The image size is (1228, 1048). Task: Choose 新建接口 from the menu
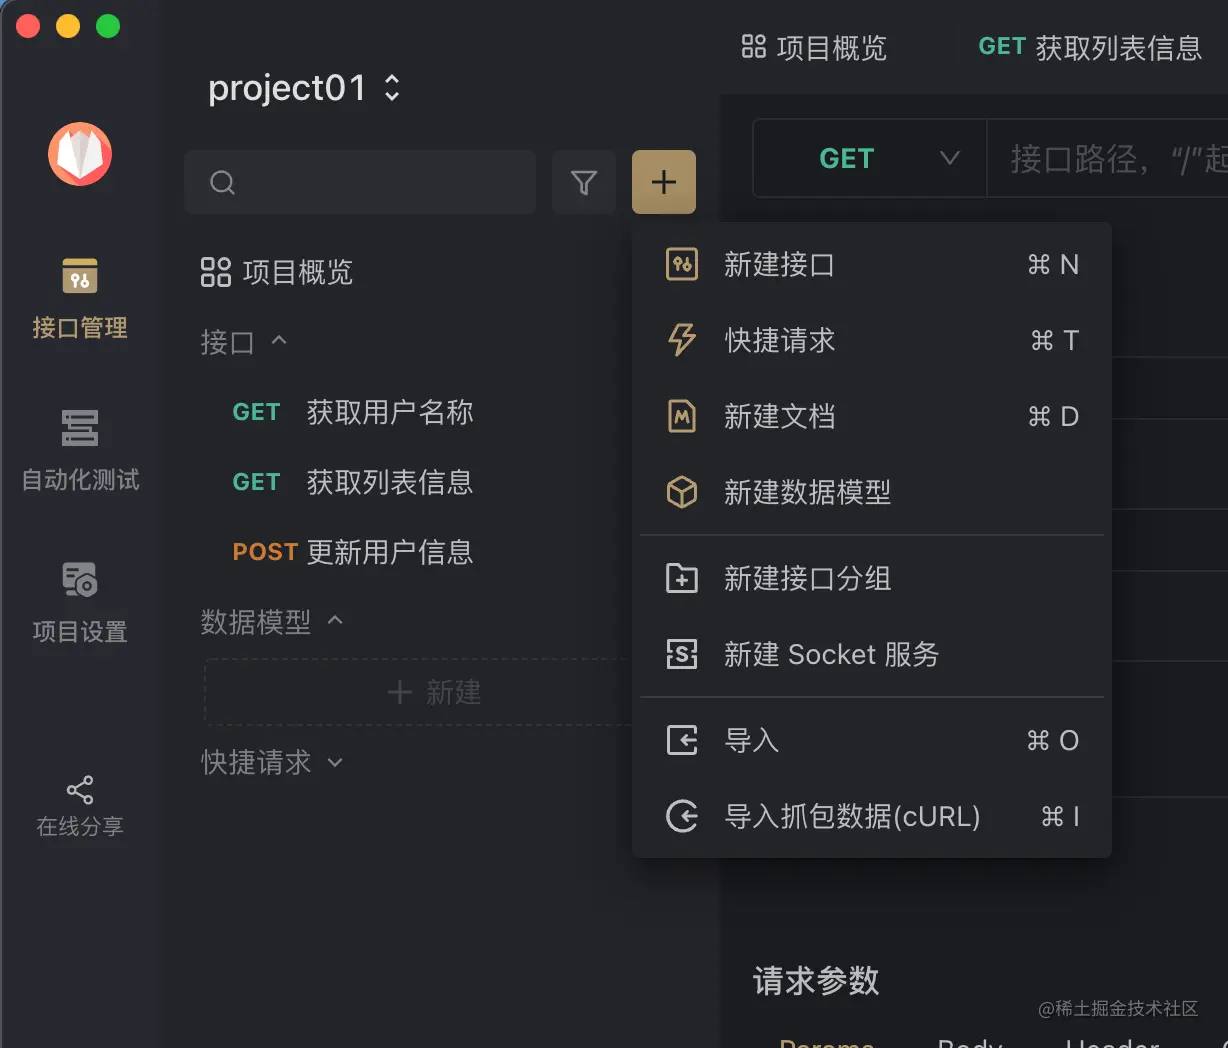tap(780, 264)
